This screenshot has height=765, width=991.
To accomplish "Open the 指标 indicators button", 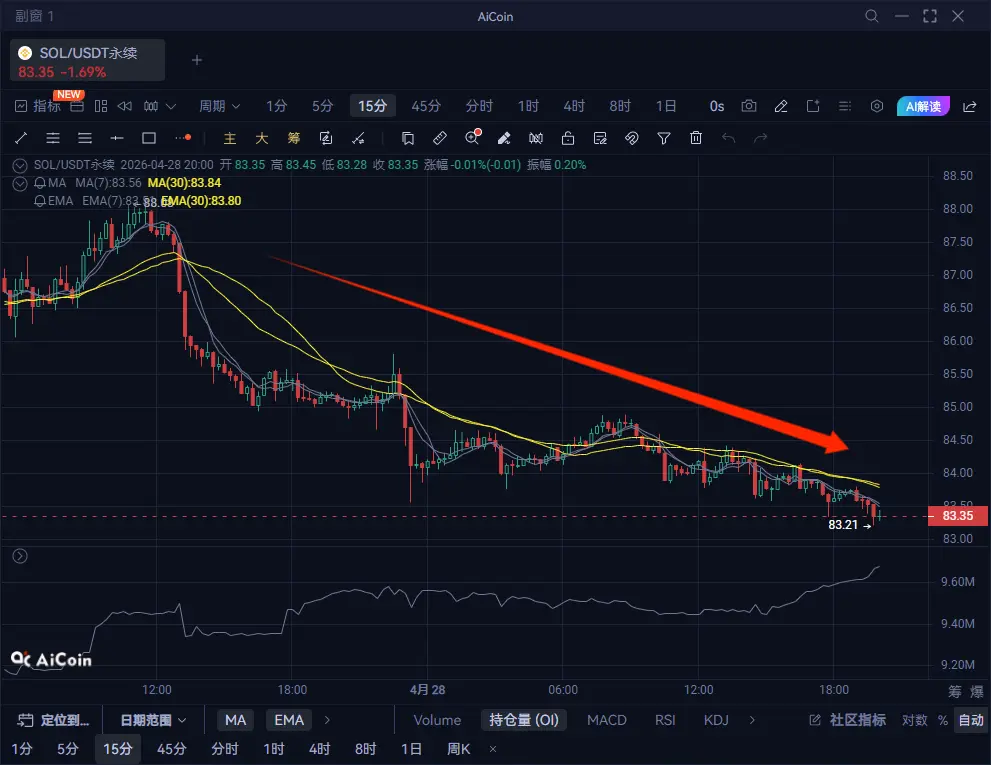I will [39, 106].
